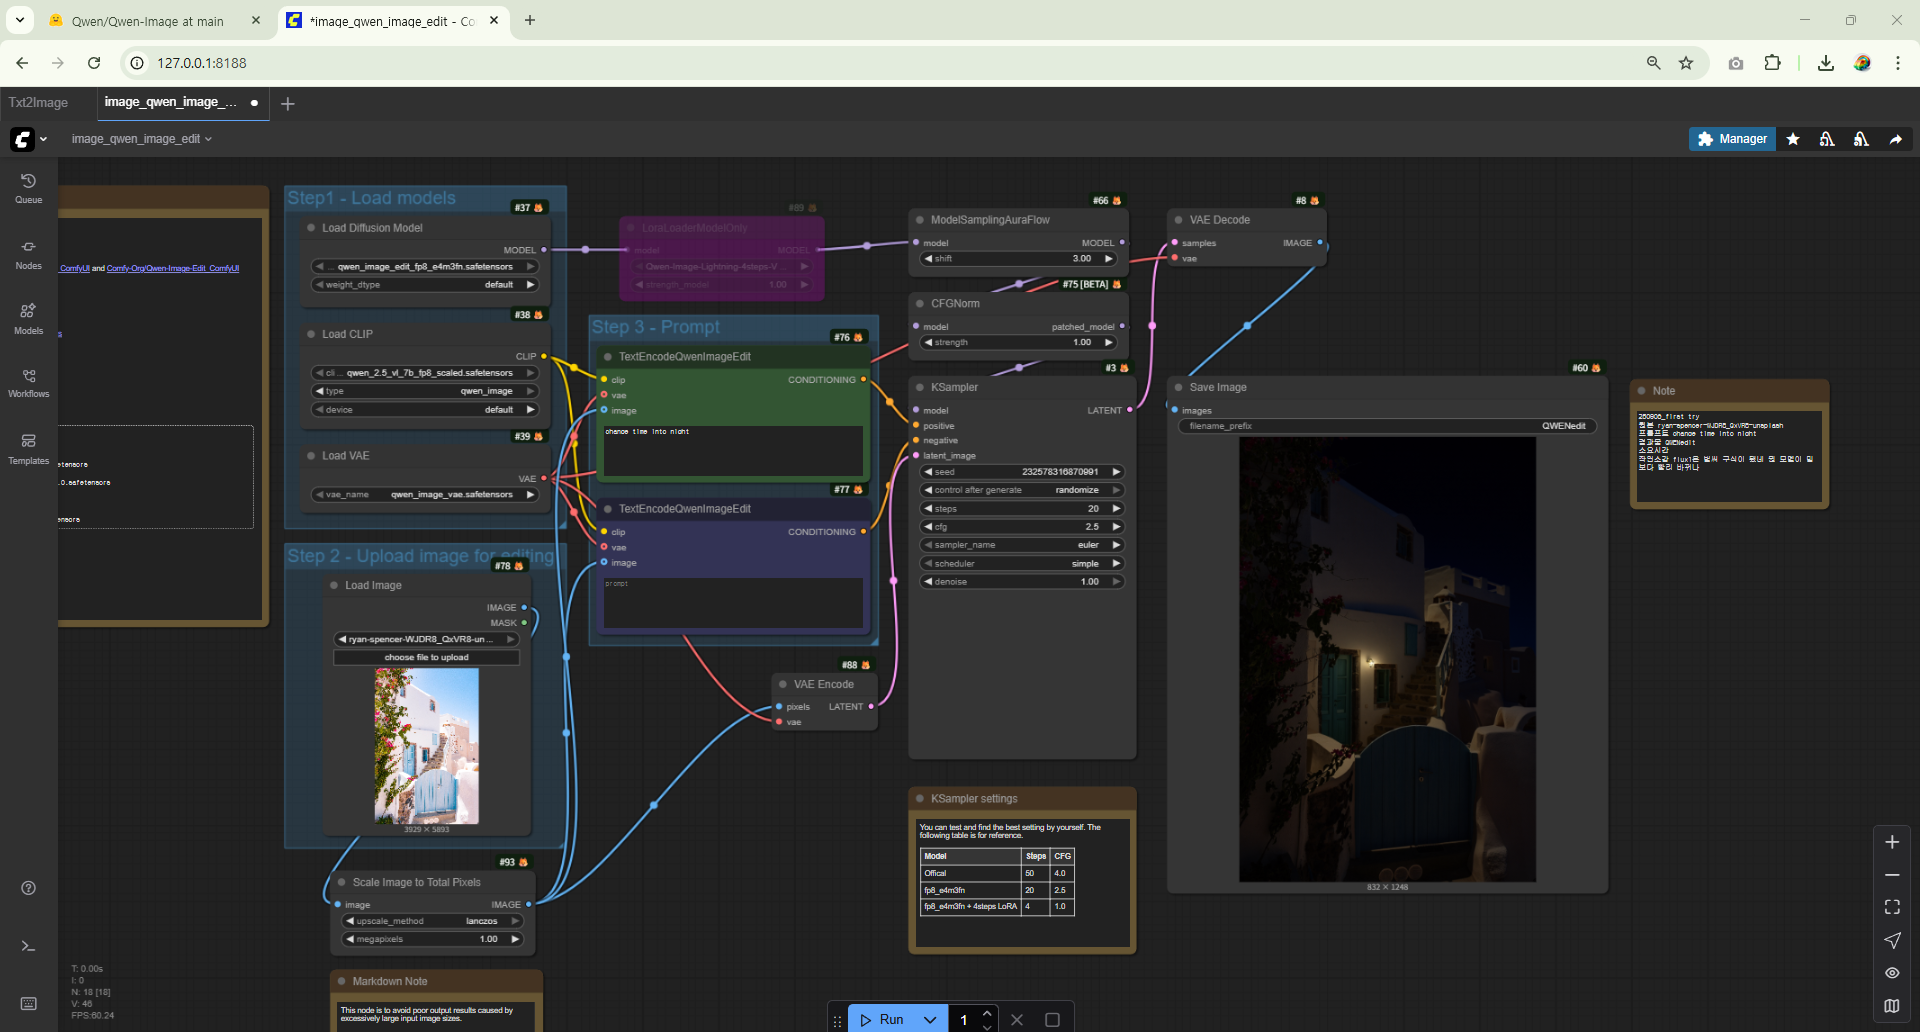Toggle link visibility eye icon
Screen dimensions: 1920x1032
1892,973
